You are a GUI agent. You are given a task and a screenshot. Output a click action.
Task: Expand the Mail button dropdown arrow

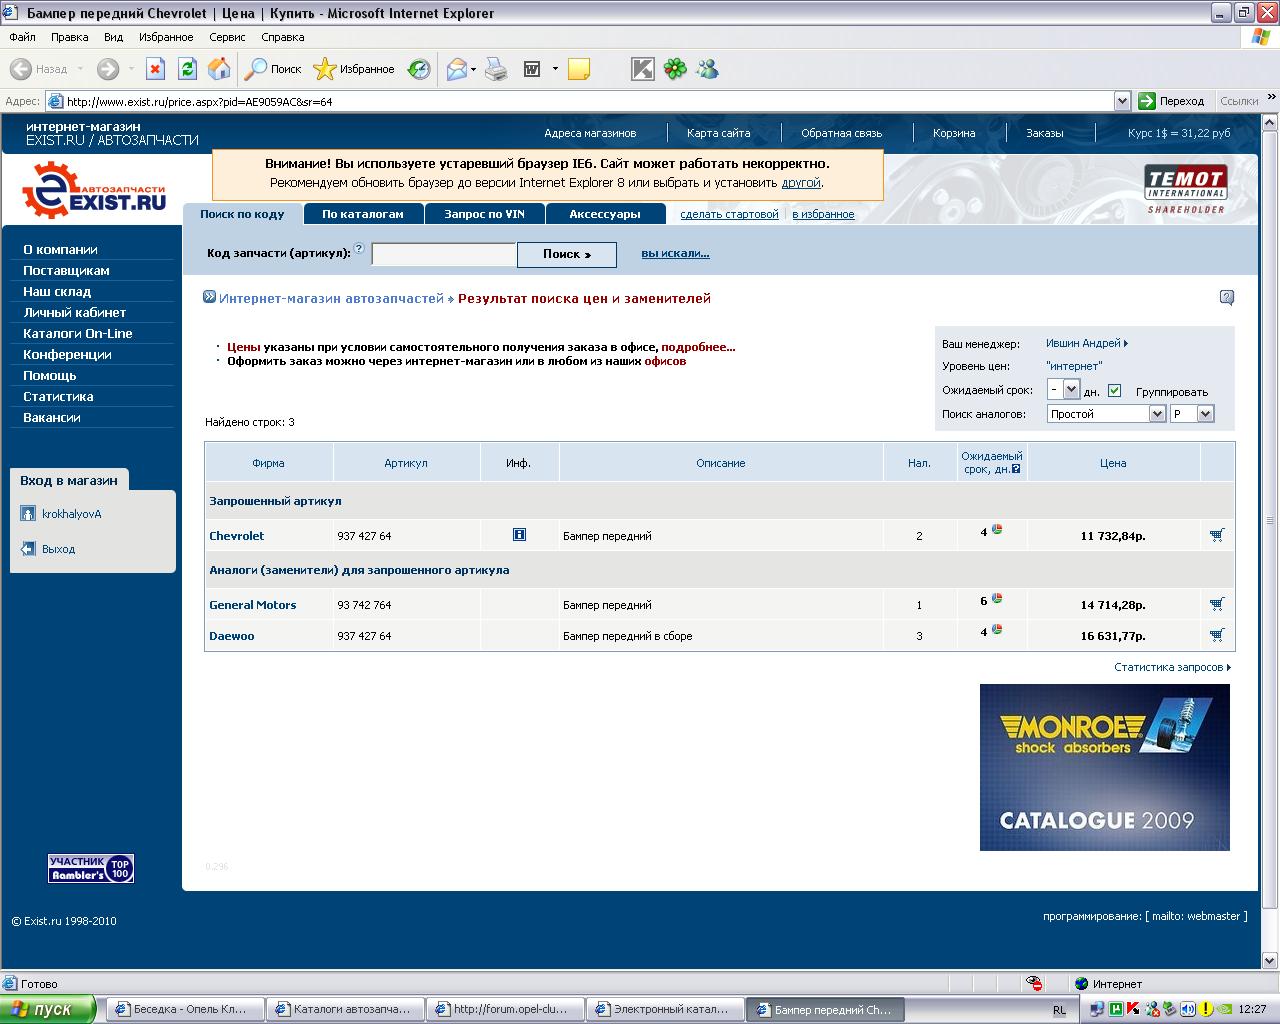[474, 69]
